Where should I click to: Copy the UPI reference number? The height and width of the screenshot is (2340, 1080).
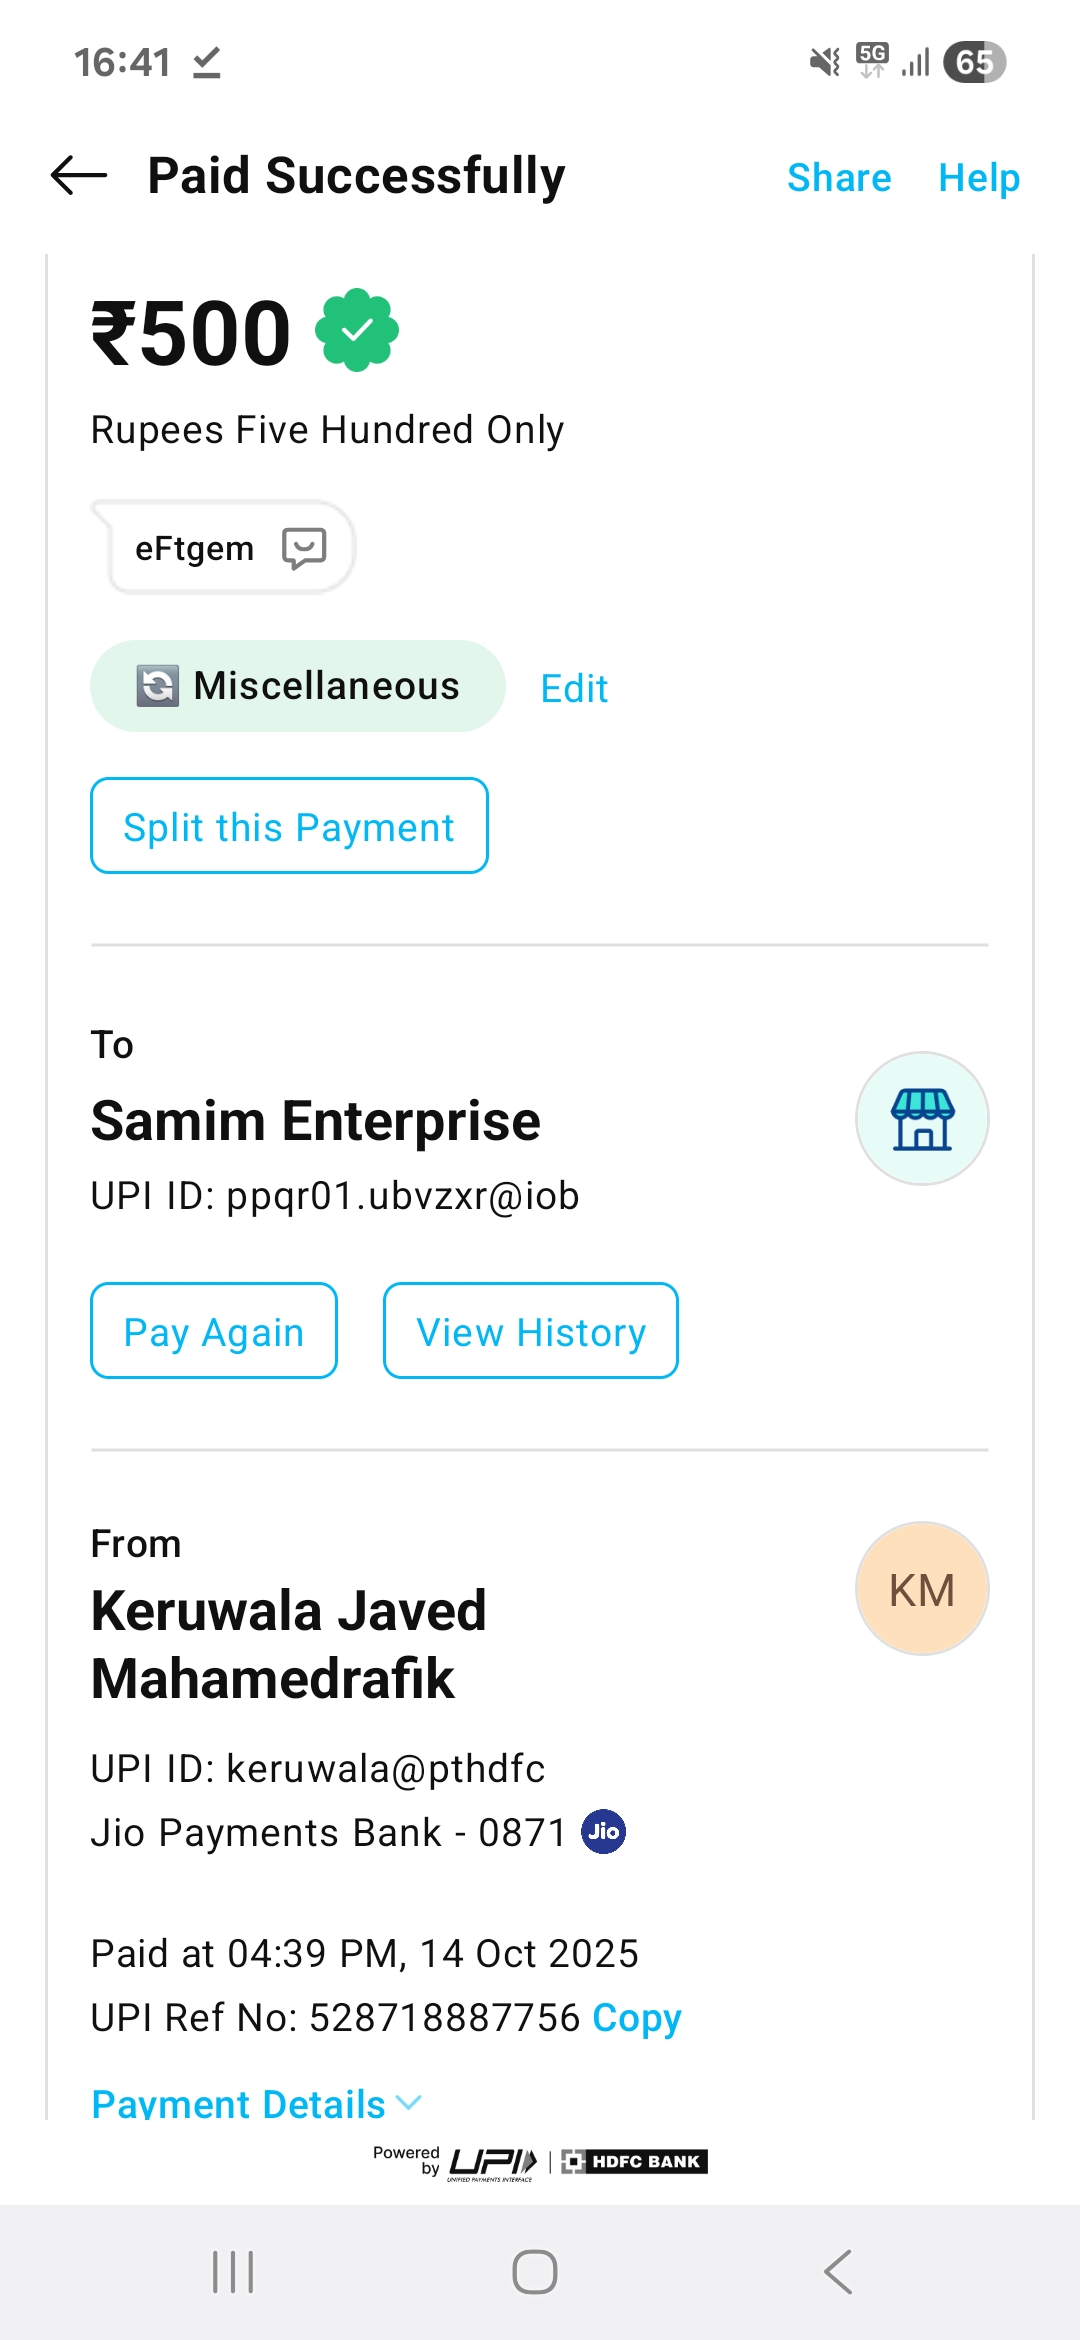coord(637,2018)
